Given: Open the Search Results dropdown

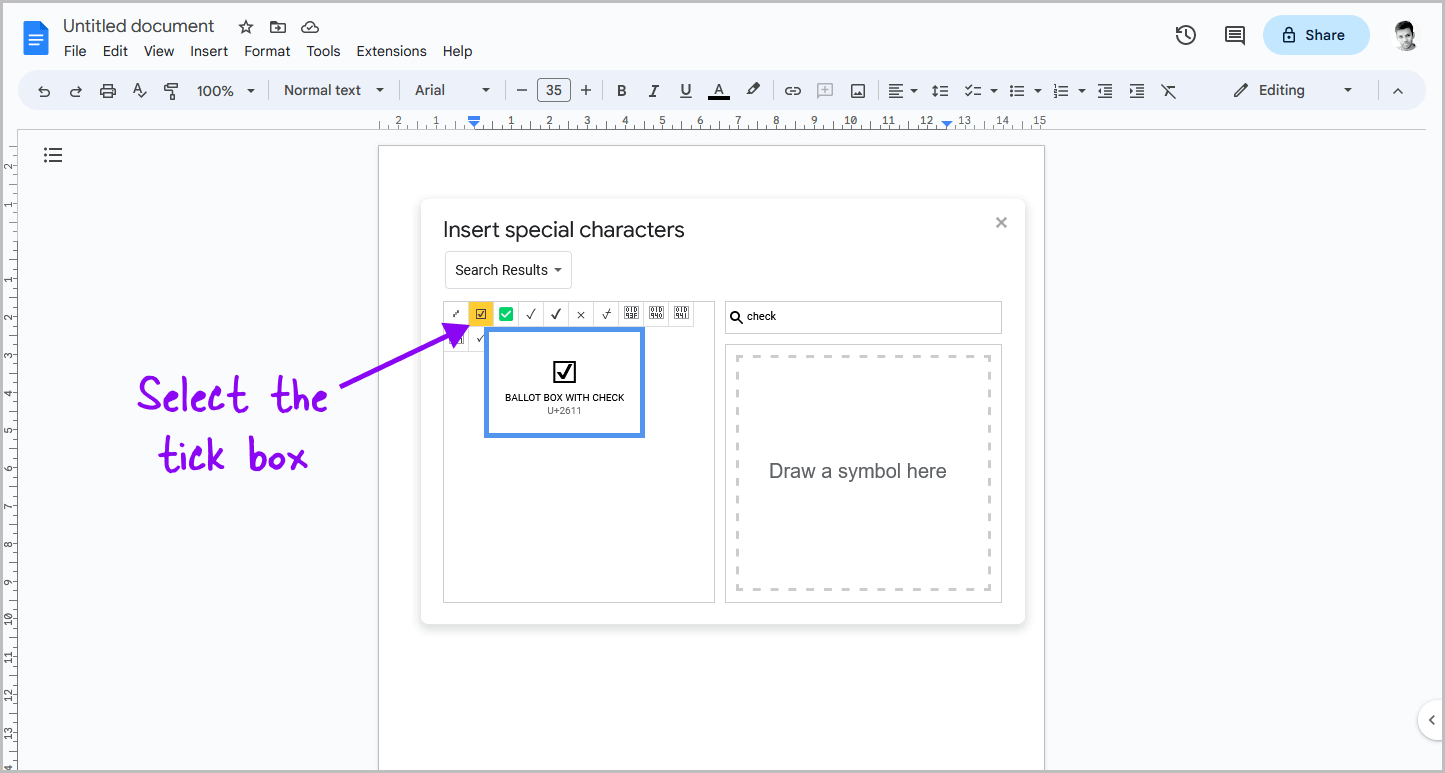Looking at the screenshot, I should (508, 270).
